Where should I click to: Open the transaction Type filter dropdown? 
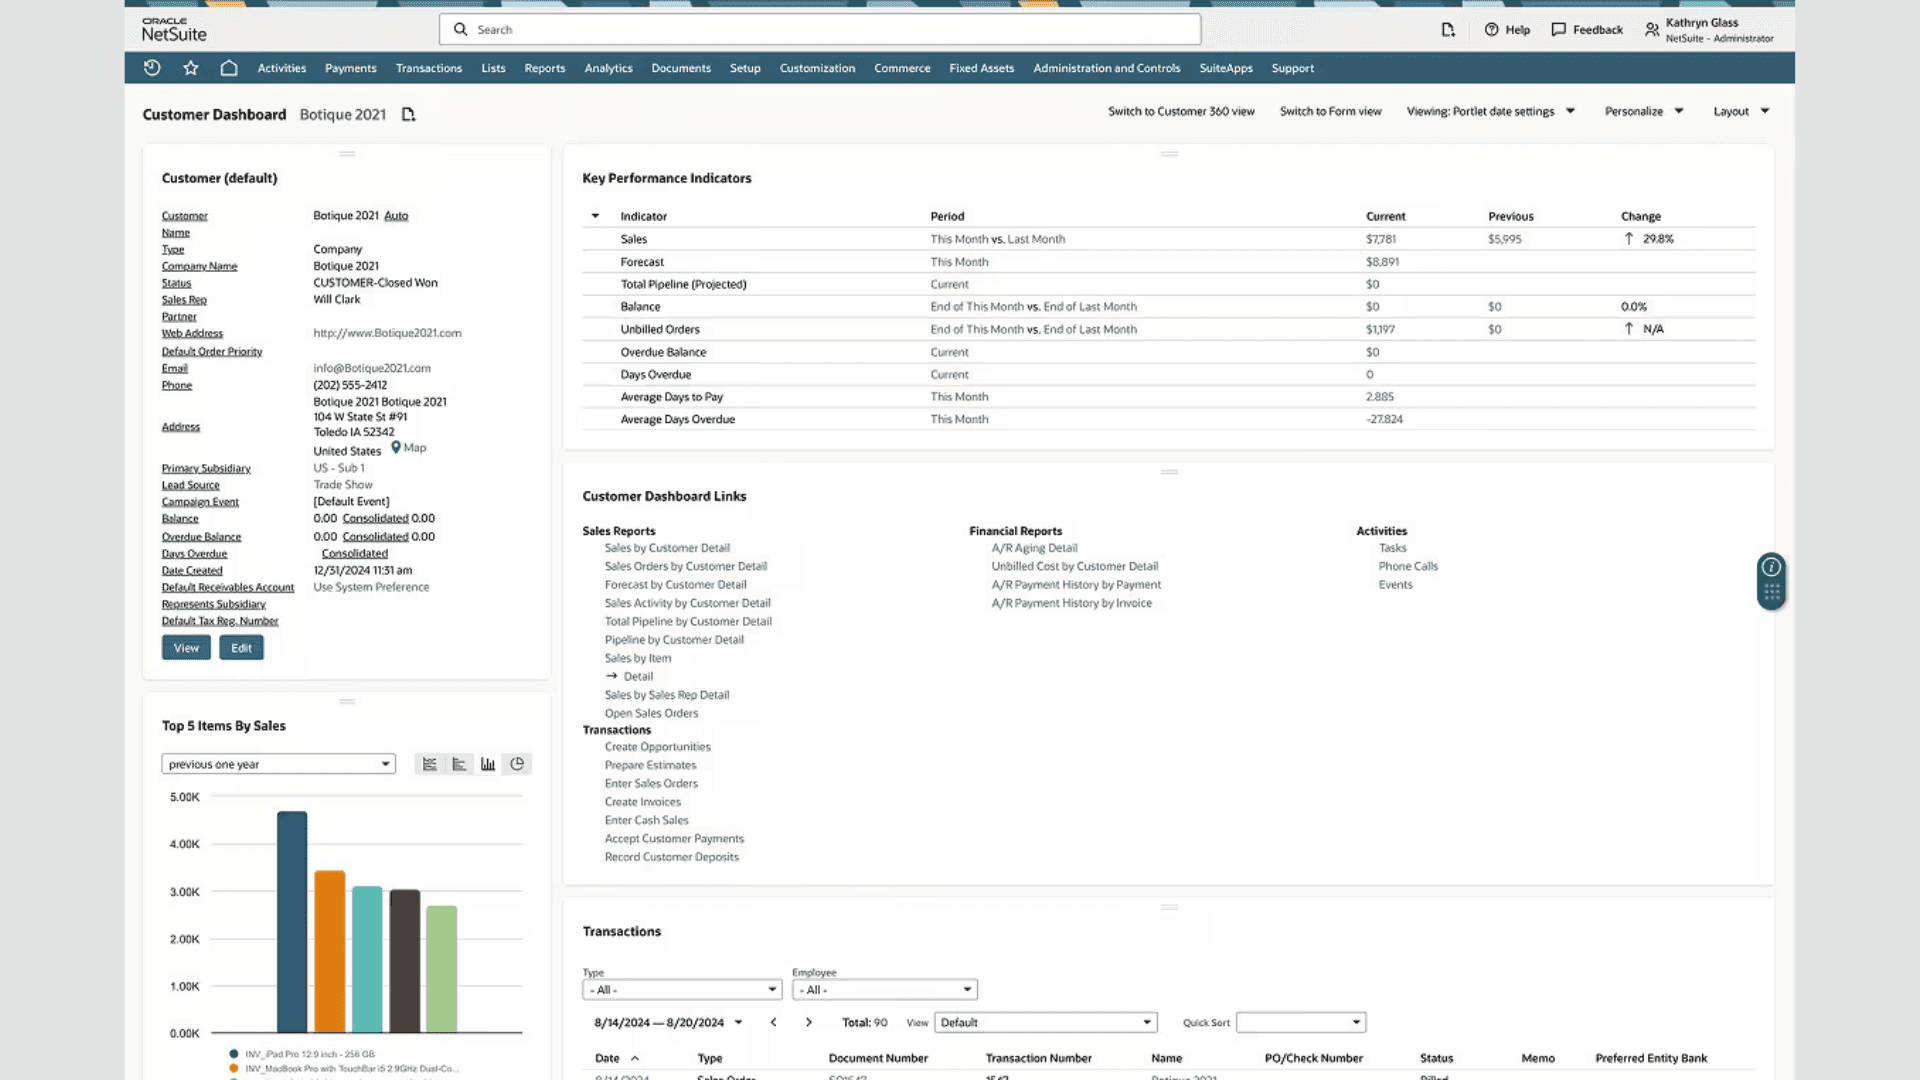coord(681,990)
